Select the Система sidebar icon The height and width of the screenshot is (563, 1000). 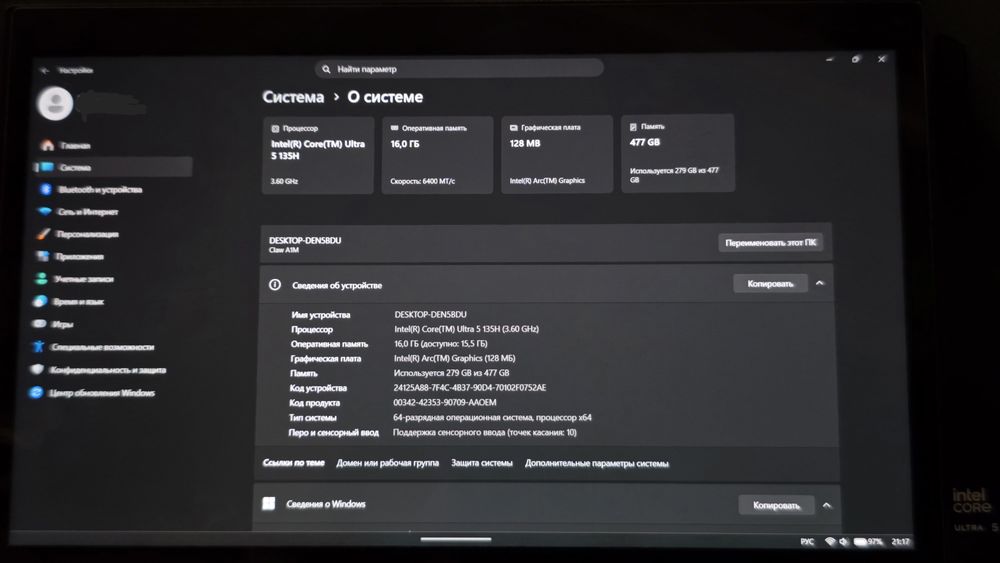point(47,167)
